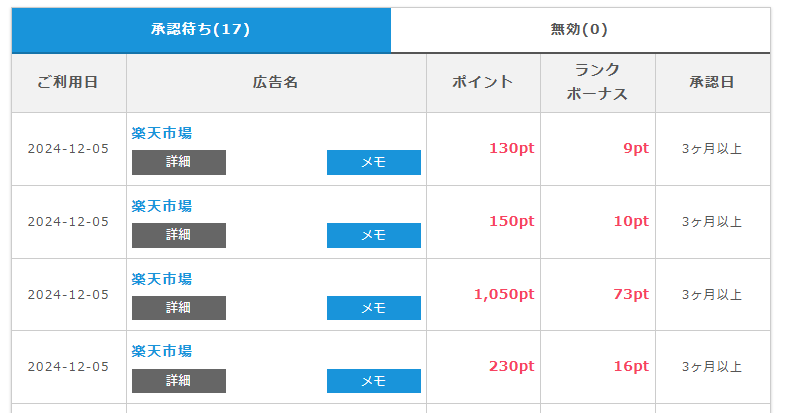Select the 承認日 column header

(x=713, y=83)
